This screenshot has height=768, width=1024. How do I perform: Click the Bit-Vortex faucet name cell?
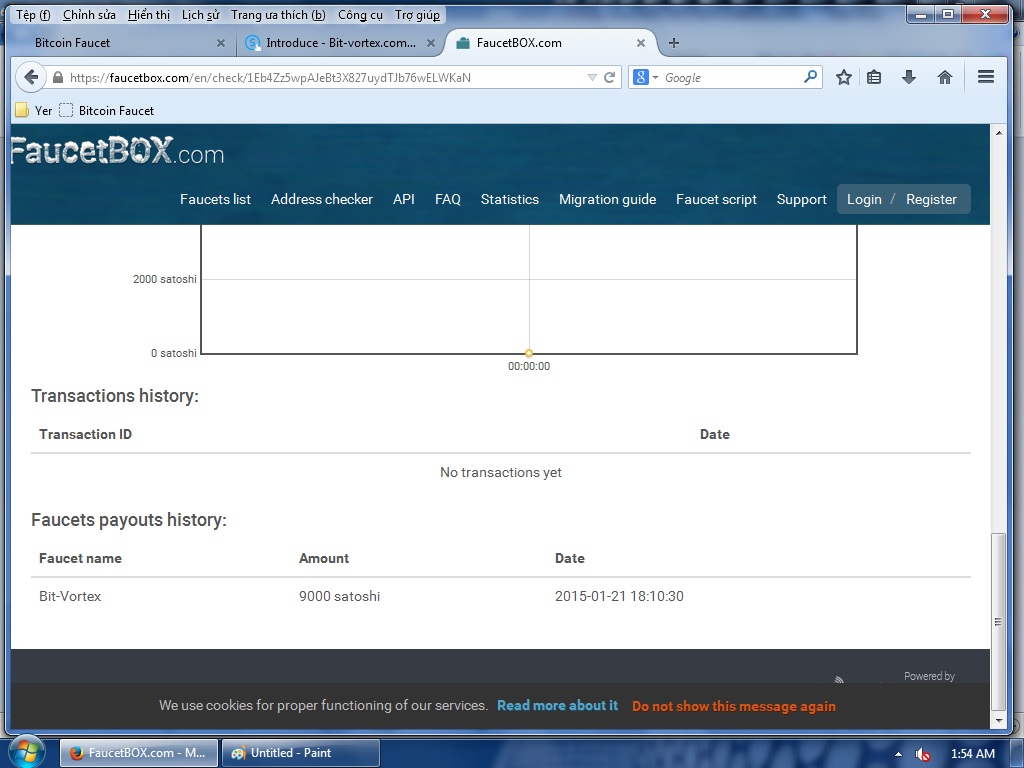(70, 596)
